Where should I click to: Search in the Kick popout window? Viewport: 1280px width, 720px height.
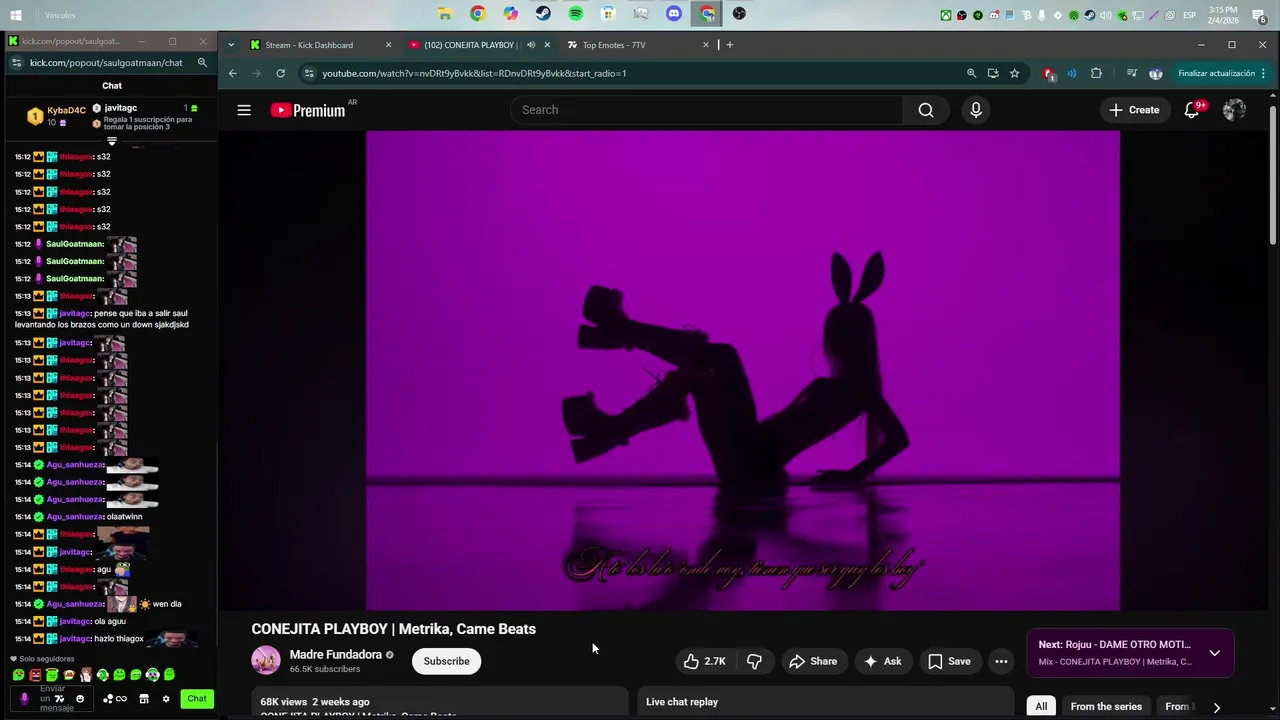tap(202, 62)
